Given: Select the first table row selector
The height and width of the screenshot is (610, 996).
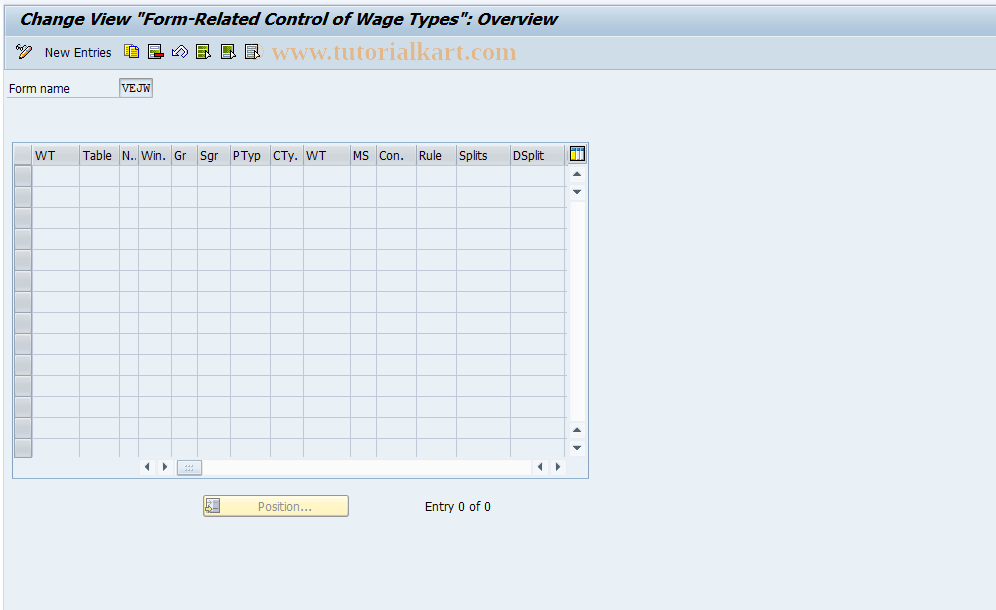Looking at the screenshot, I should pos(23,176).
